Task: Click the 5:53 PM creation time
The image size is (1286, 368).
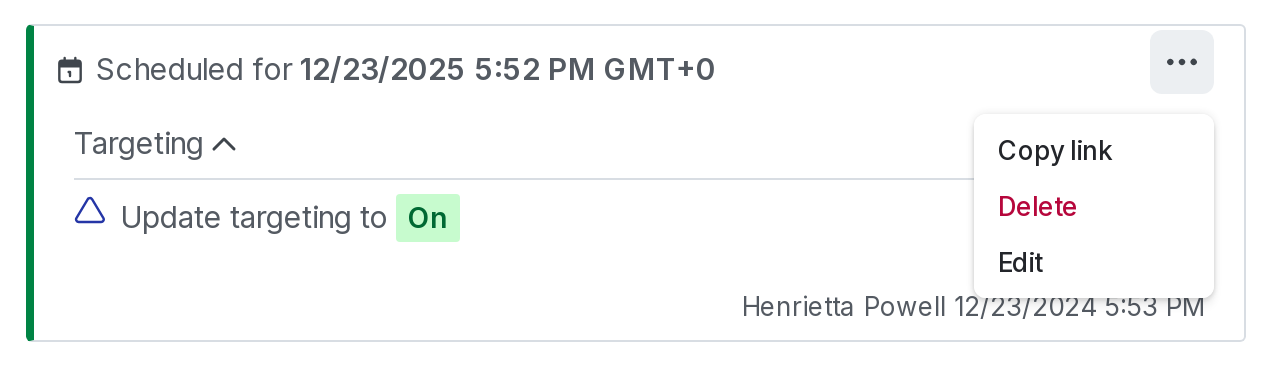Action: [x=1154, y=306]
